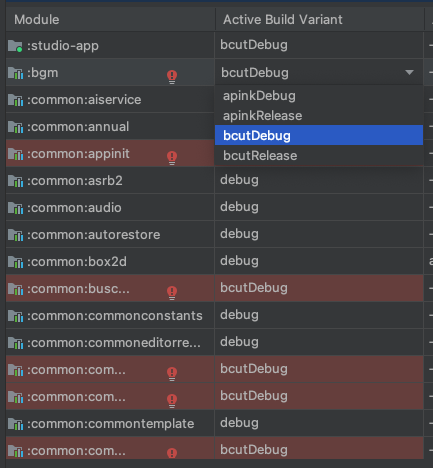Click the error bulb icon in :bgm row
This screenshot has width=433, height=468.
(x=172, y=77)
